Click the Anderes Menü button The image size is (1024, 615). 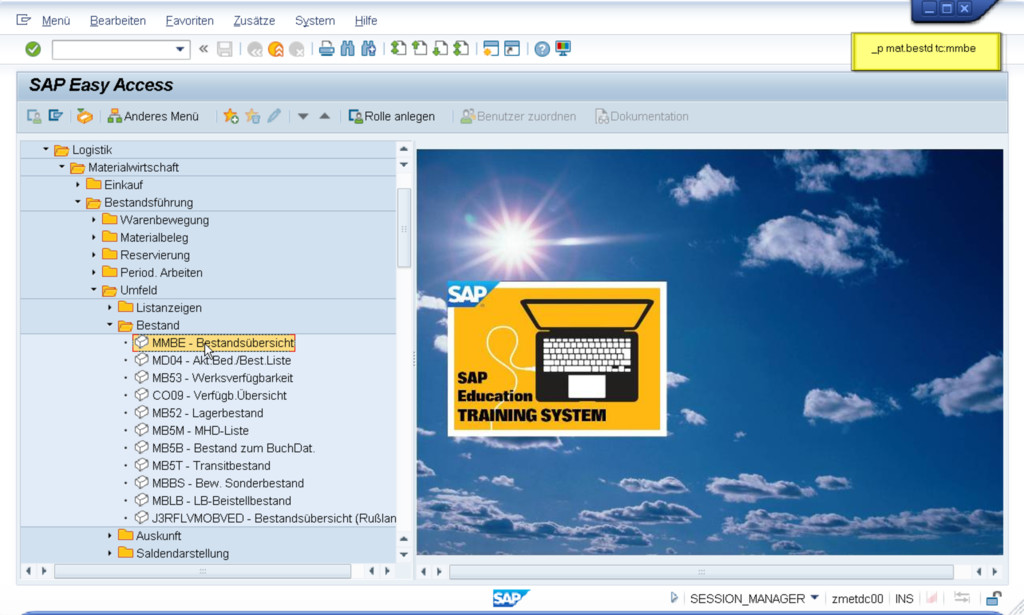(x=153, y=116)
